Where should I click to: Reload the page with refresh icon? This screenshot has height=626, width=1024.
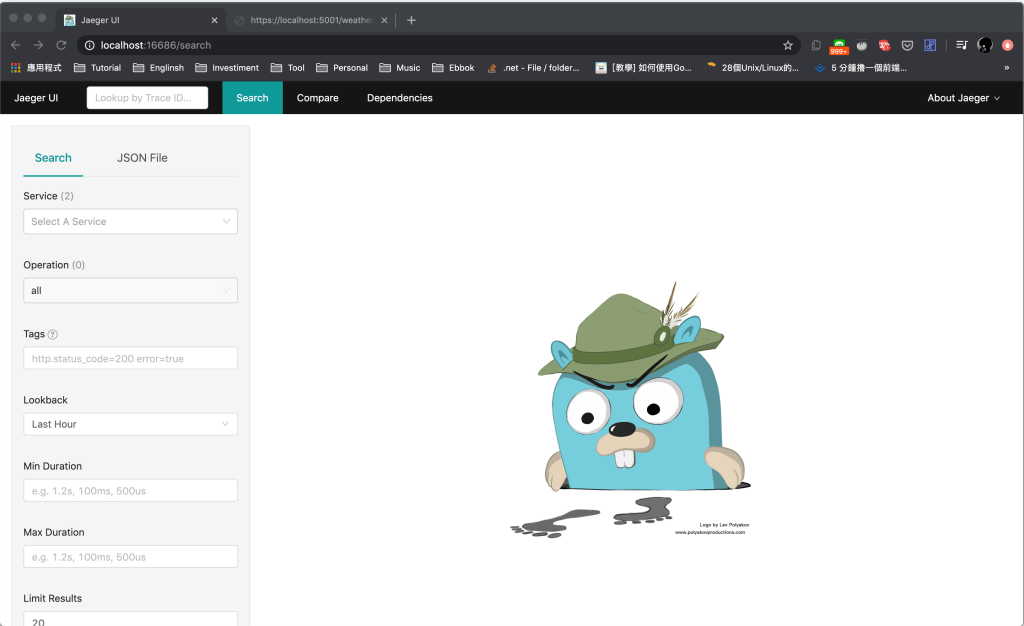pos(61,45)
